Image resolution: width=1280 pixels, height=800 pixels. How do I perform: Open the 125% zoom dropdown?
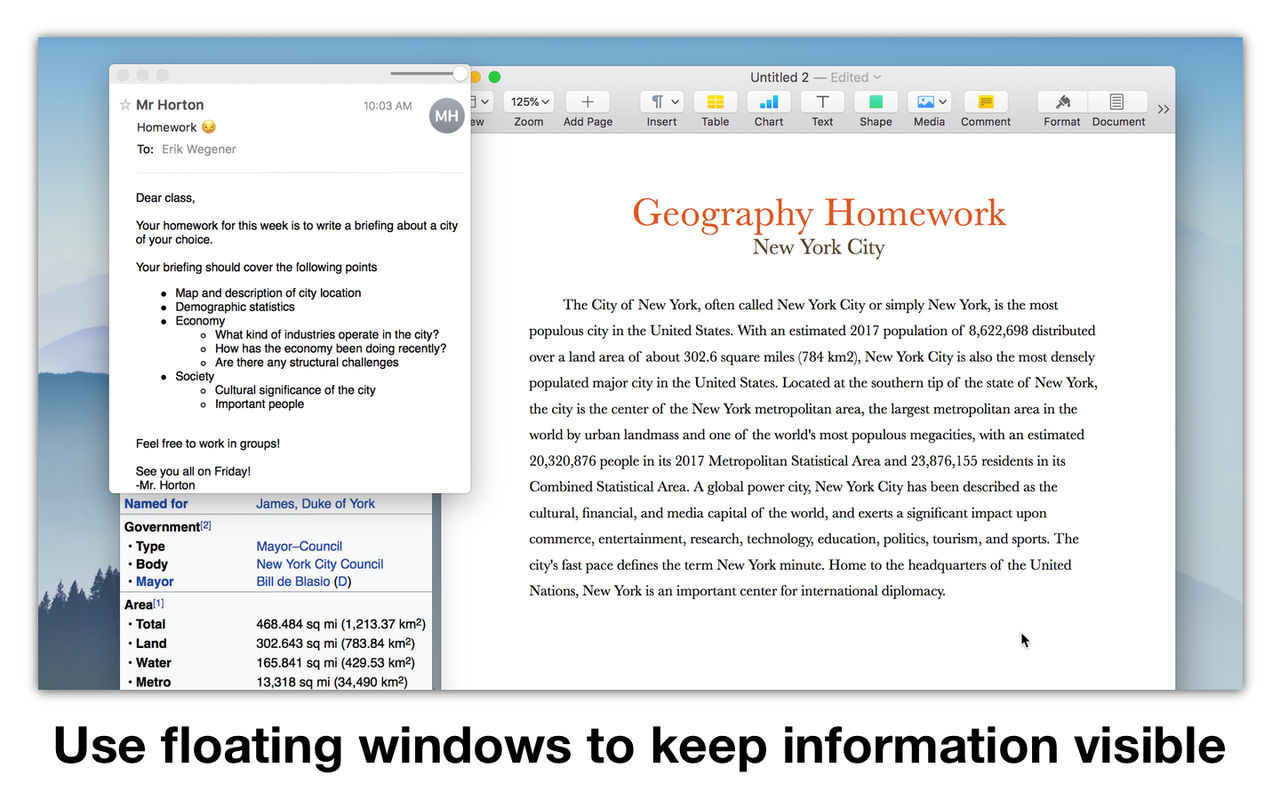click(x=528, y=102)
